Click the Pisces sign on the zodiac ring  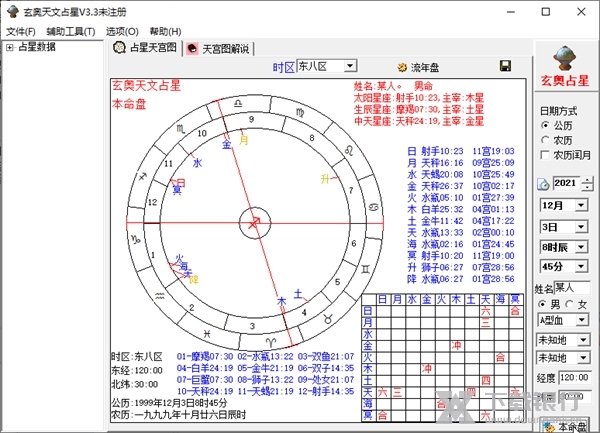click(207, 334)
